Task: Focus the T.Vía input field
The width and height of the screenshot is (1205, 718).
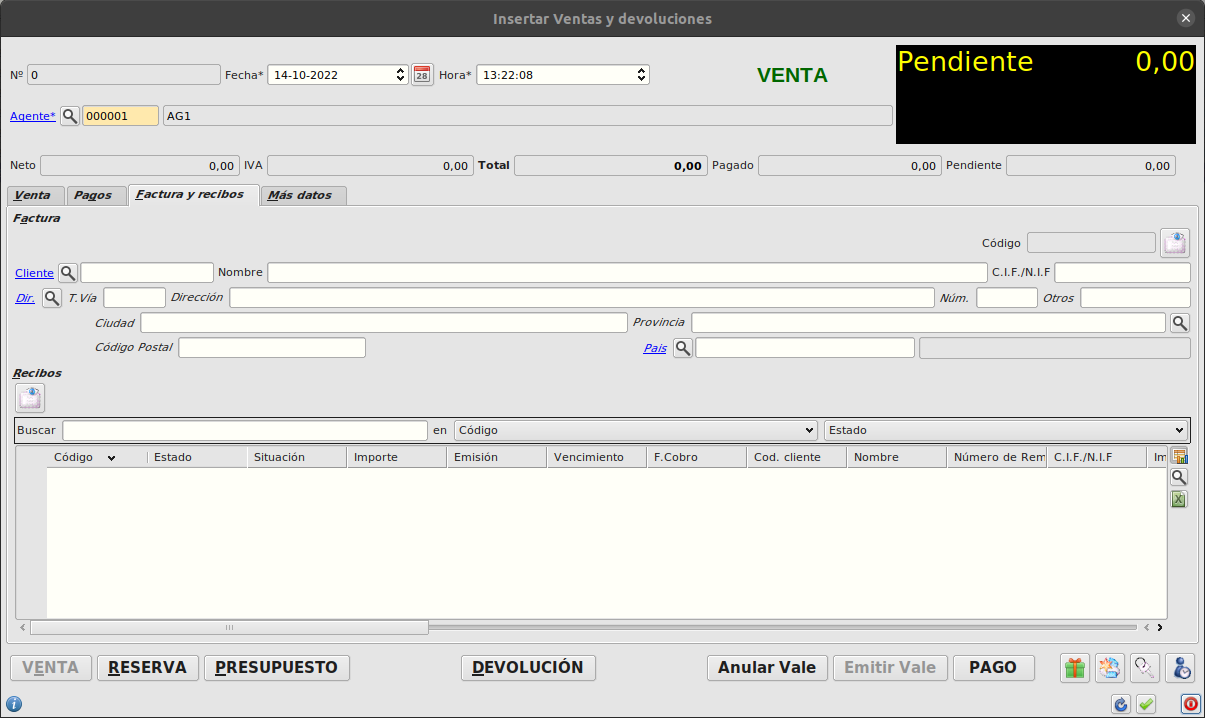Action: point(134,298)
